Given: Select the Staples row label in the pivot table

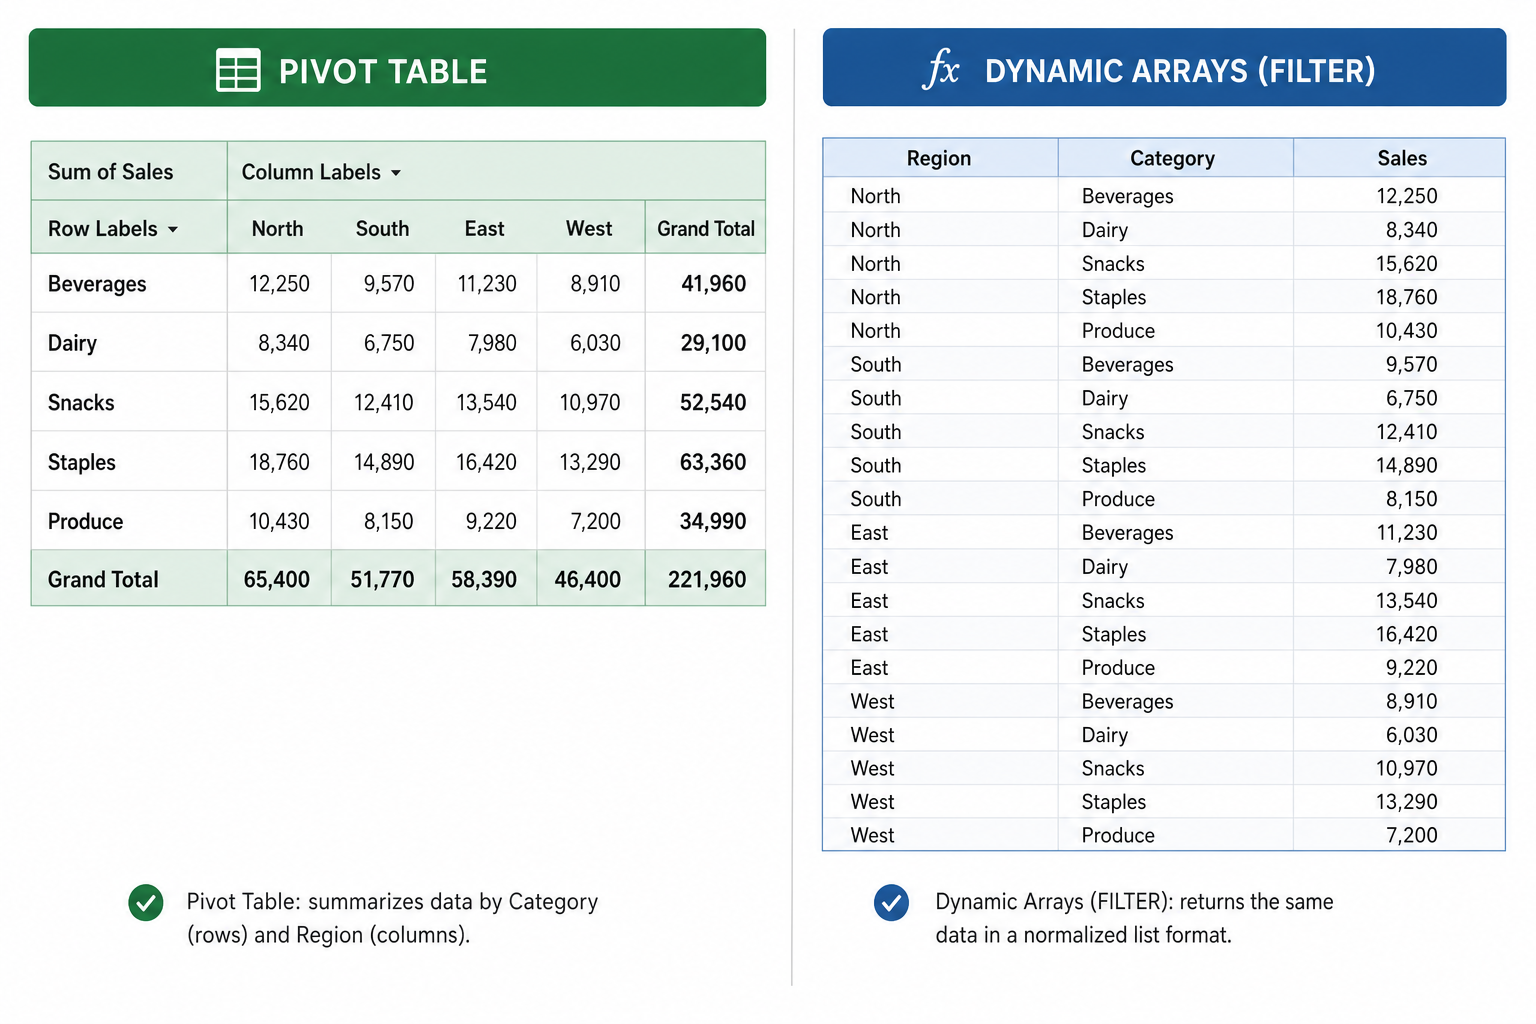Looking at the screenshot, I should point(82,462).
